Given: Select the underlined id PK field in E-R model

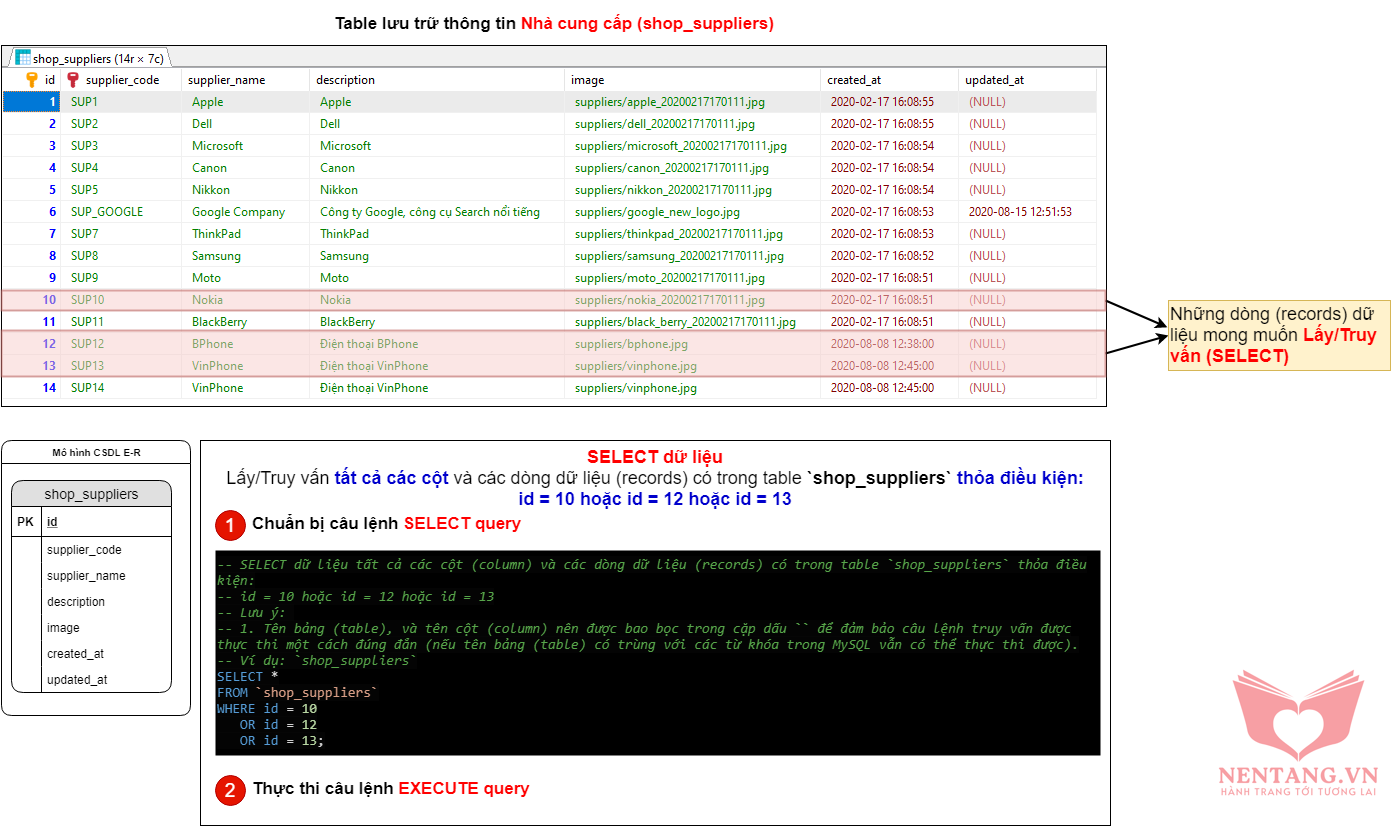Looking at the screenshot, I should pos(52,522).
